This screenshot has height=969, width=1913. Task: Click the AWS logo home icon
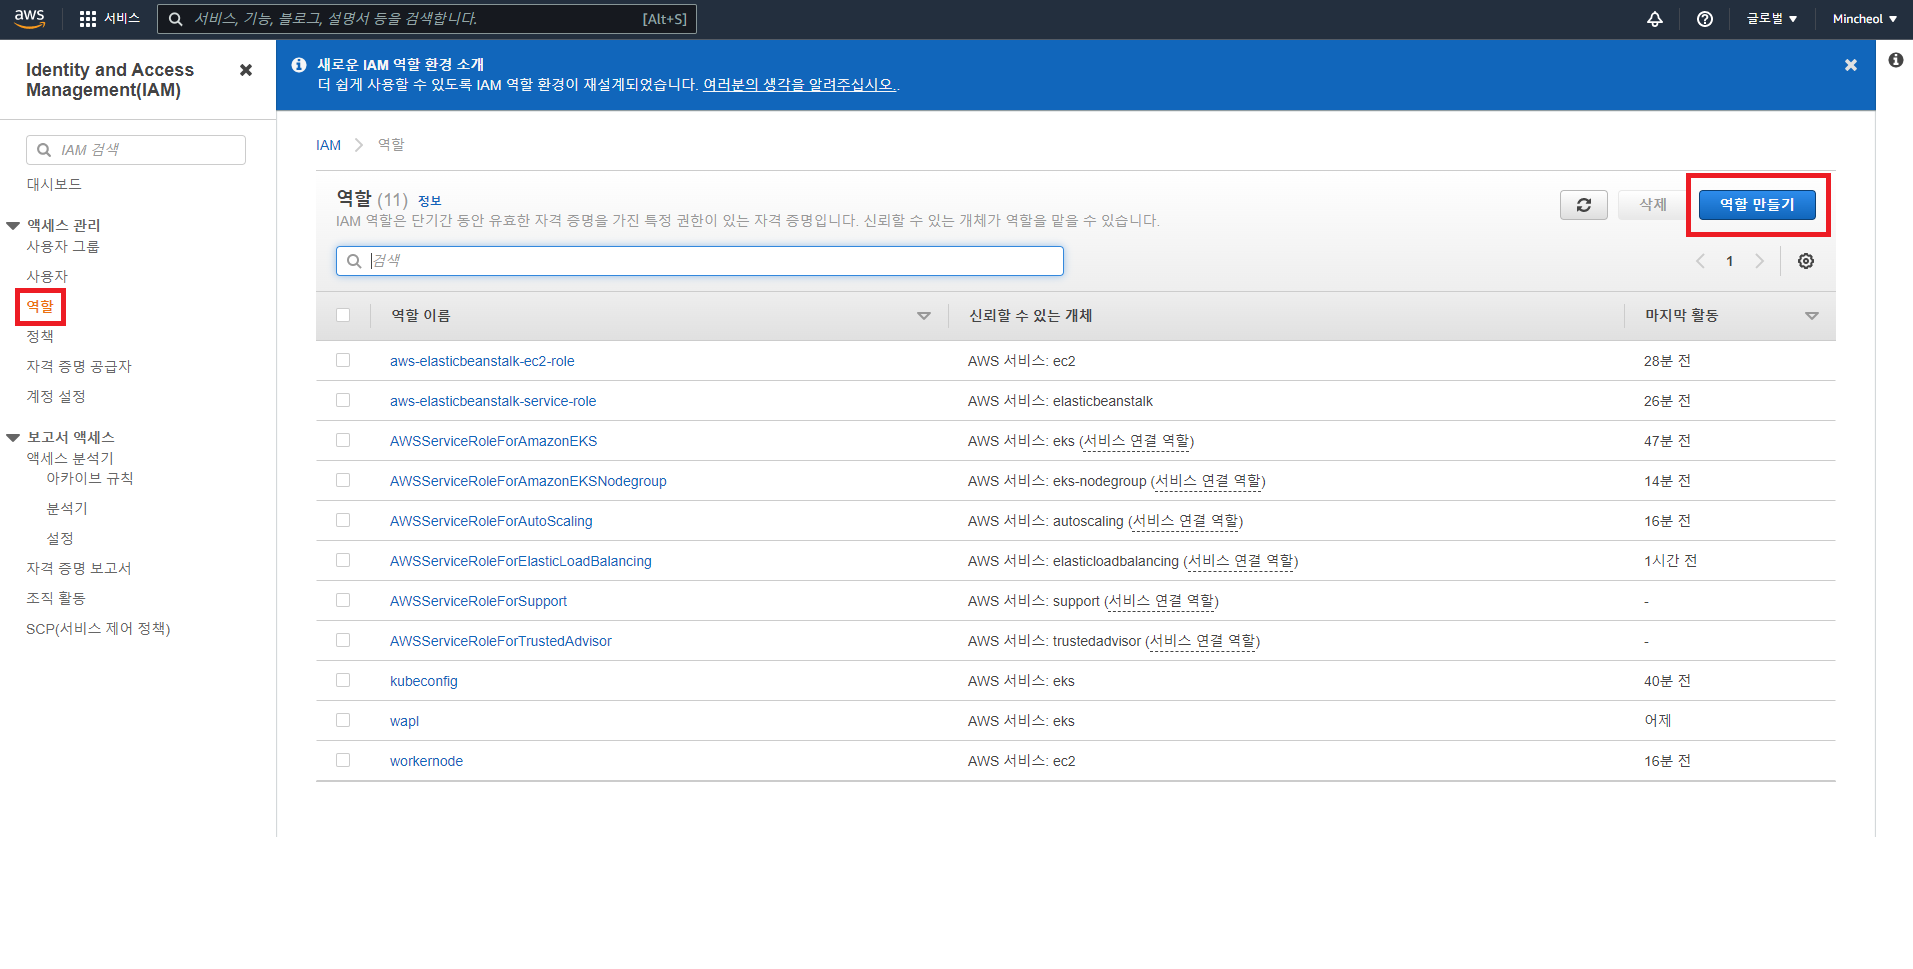[x=29, y=18]
